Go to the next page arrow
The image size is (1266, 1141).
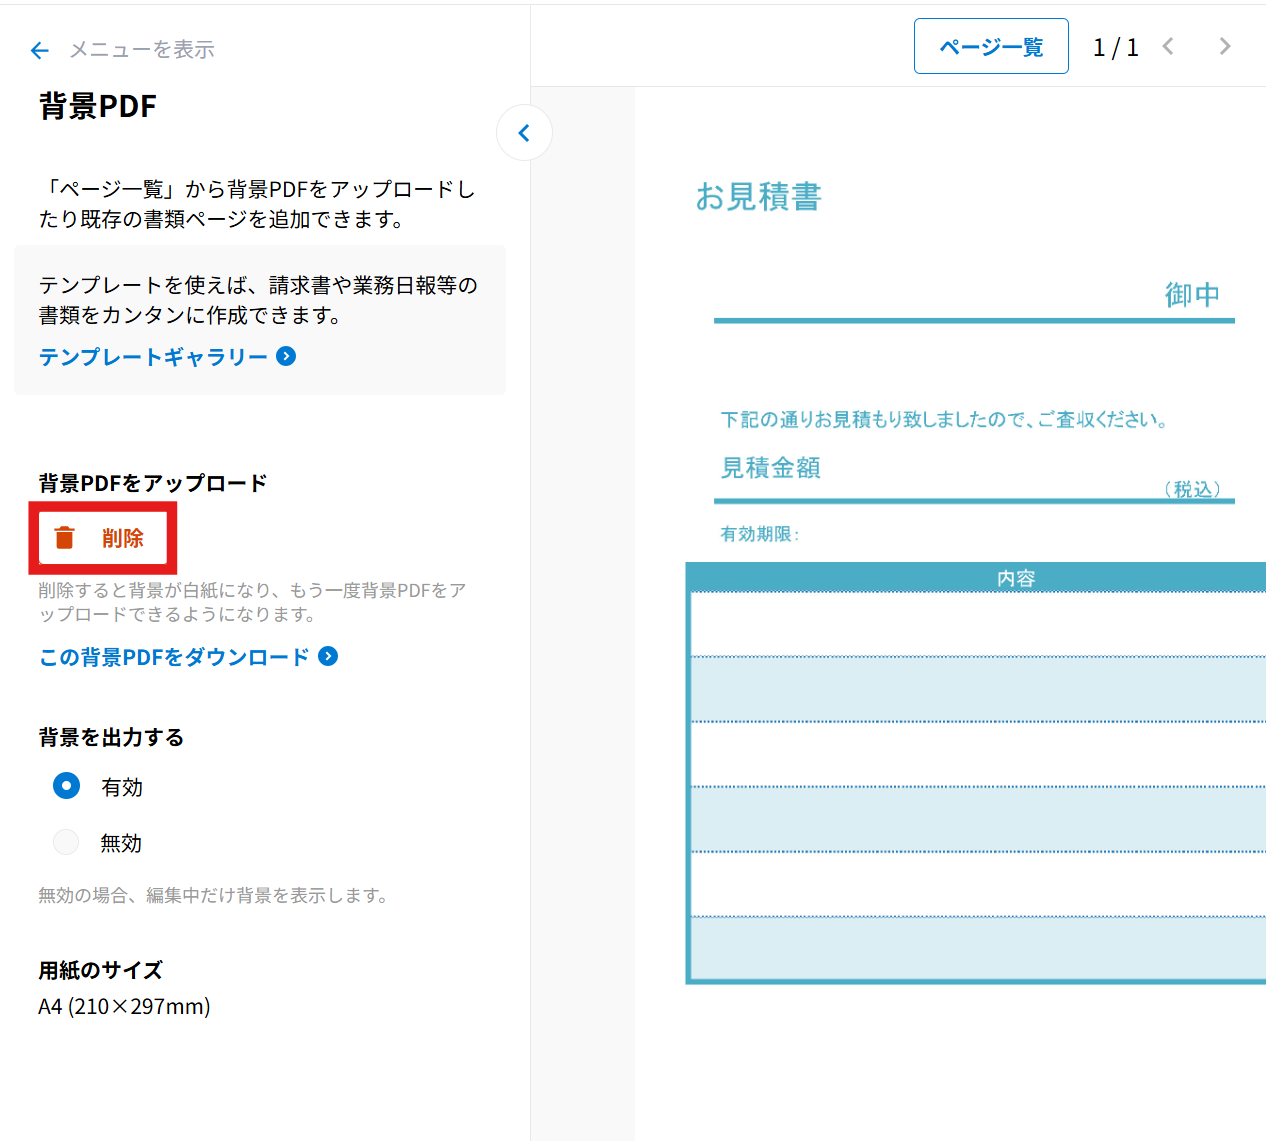coord(1224,47)
